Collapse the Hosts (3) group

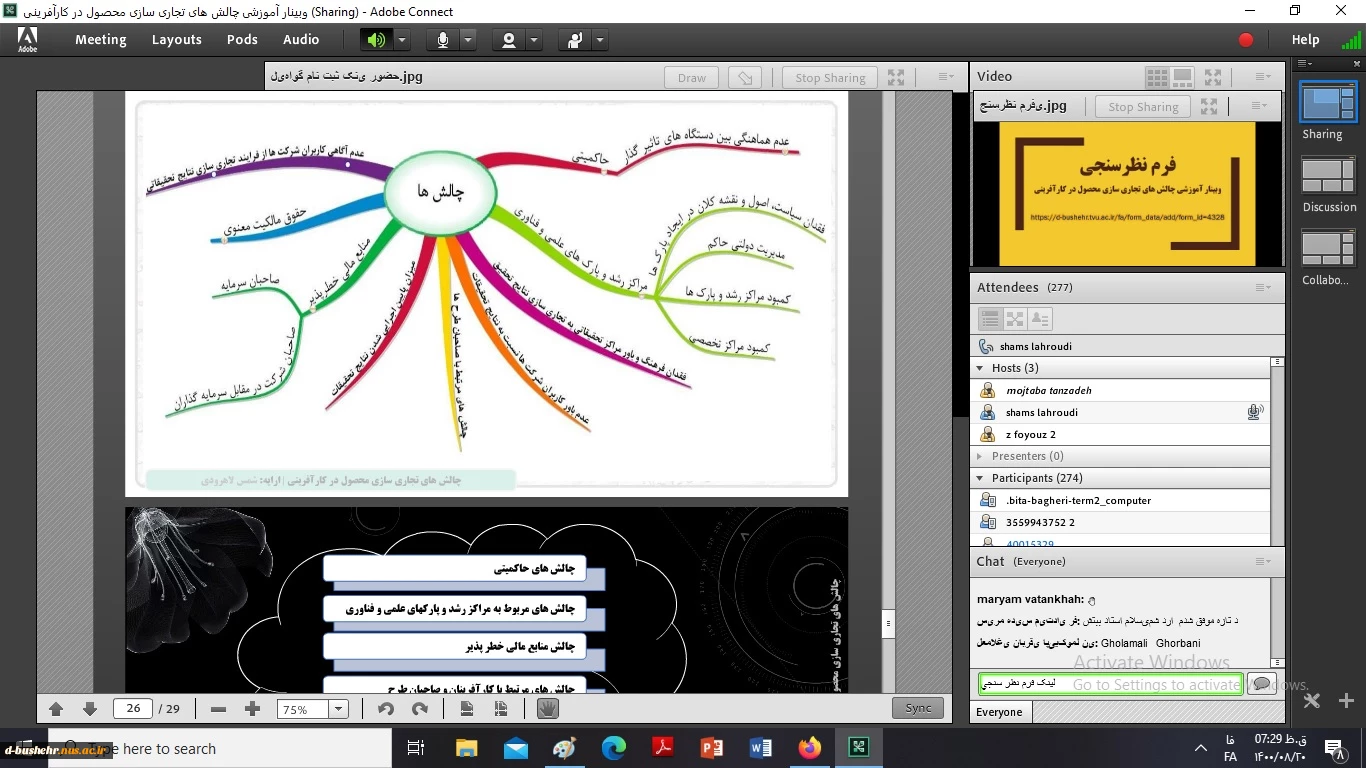(x=981, y=368)
